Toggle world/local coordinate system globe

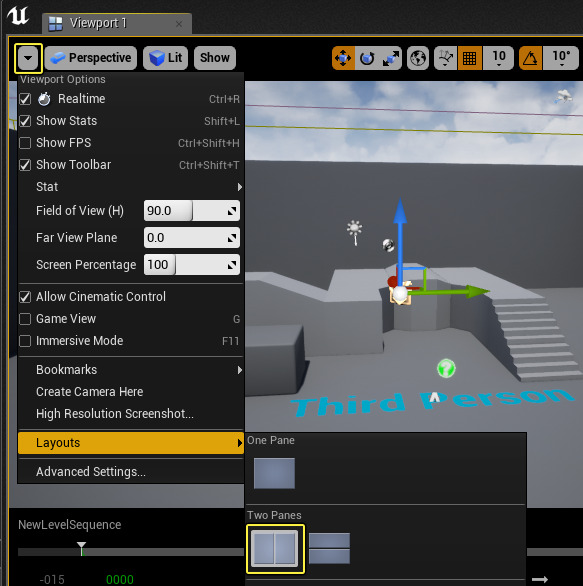coord(418,58)
